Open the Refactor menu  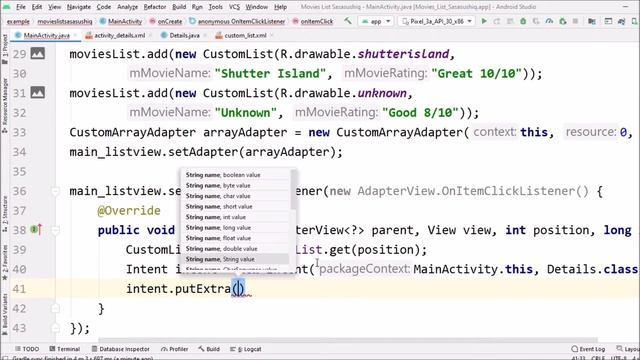tap(155, 7)
